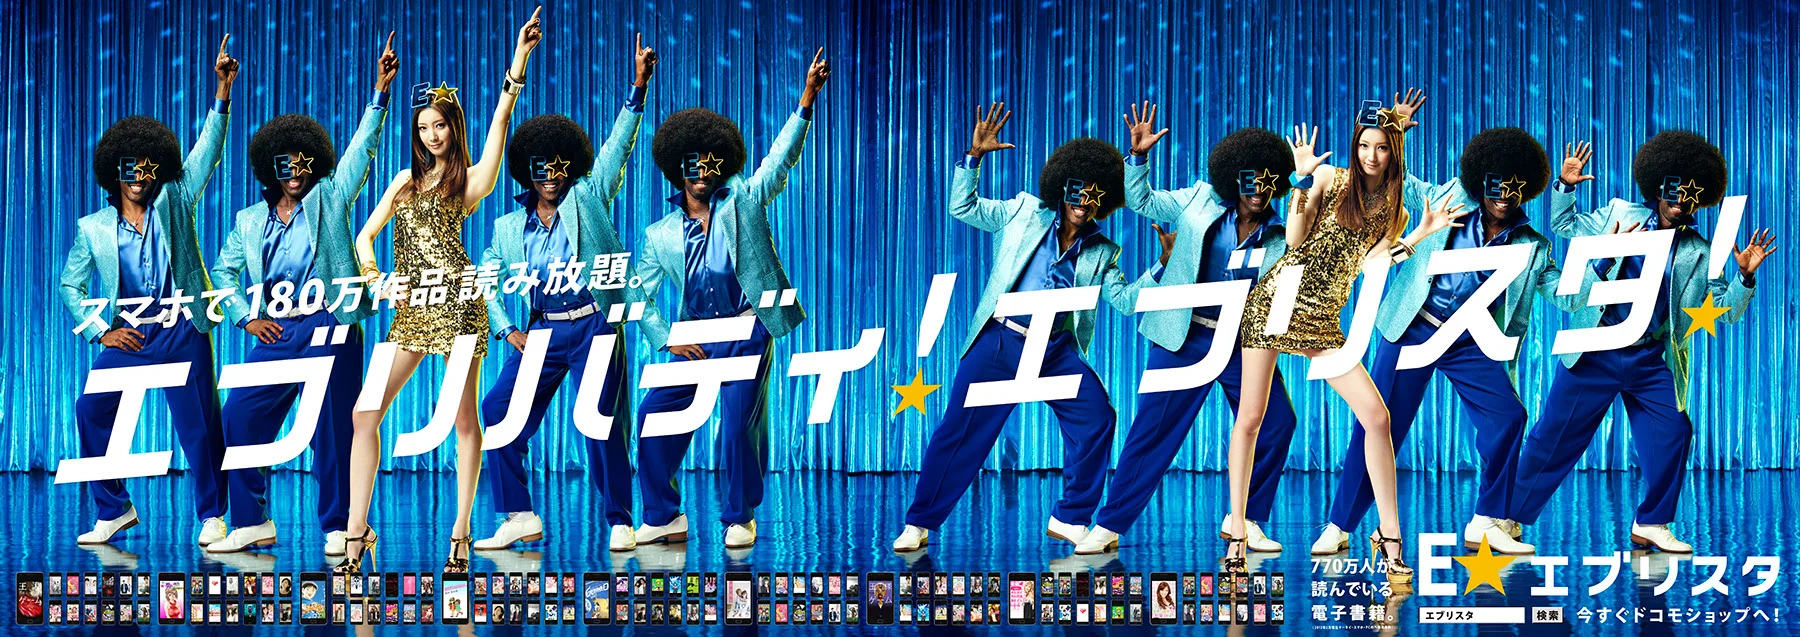
Task: Click the yellow star after エブリスタ! headline
Action: pyautogui.click(x=1707, y=316)
